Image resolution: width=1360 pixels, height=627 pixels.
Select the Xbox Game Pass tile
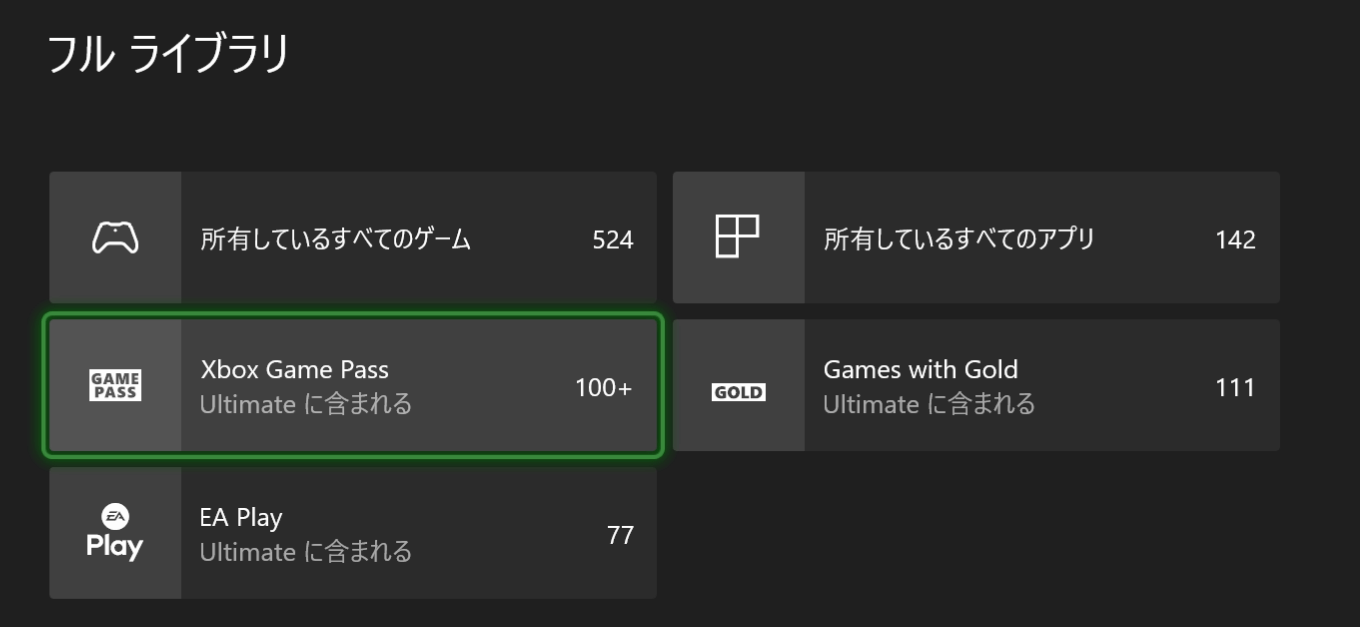pyautogui.click(x=353, y=385)
